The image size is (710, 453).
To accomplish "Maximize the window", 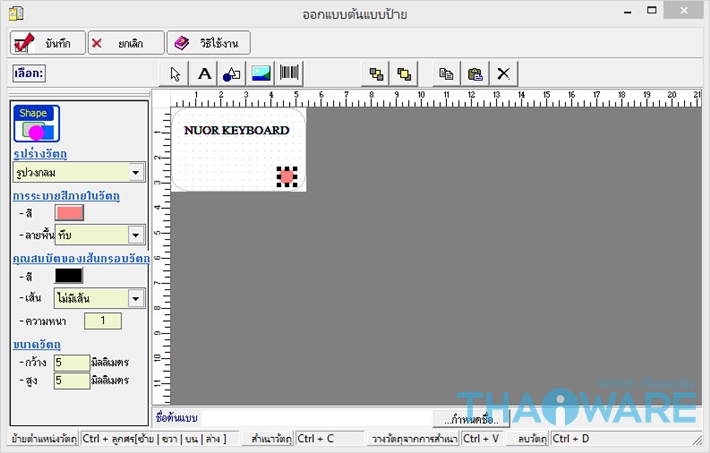I will [652, 11].
